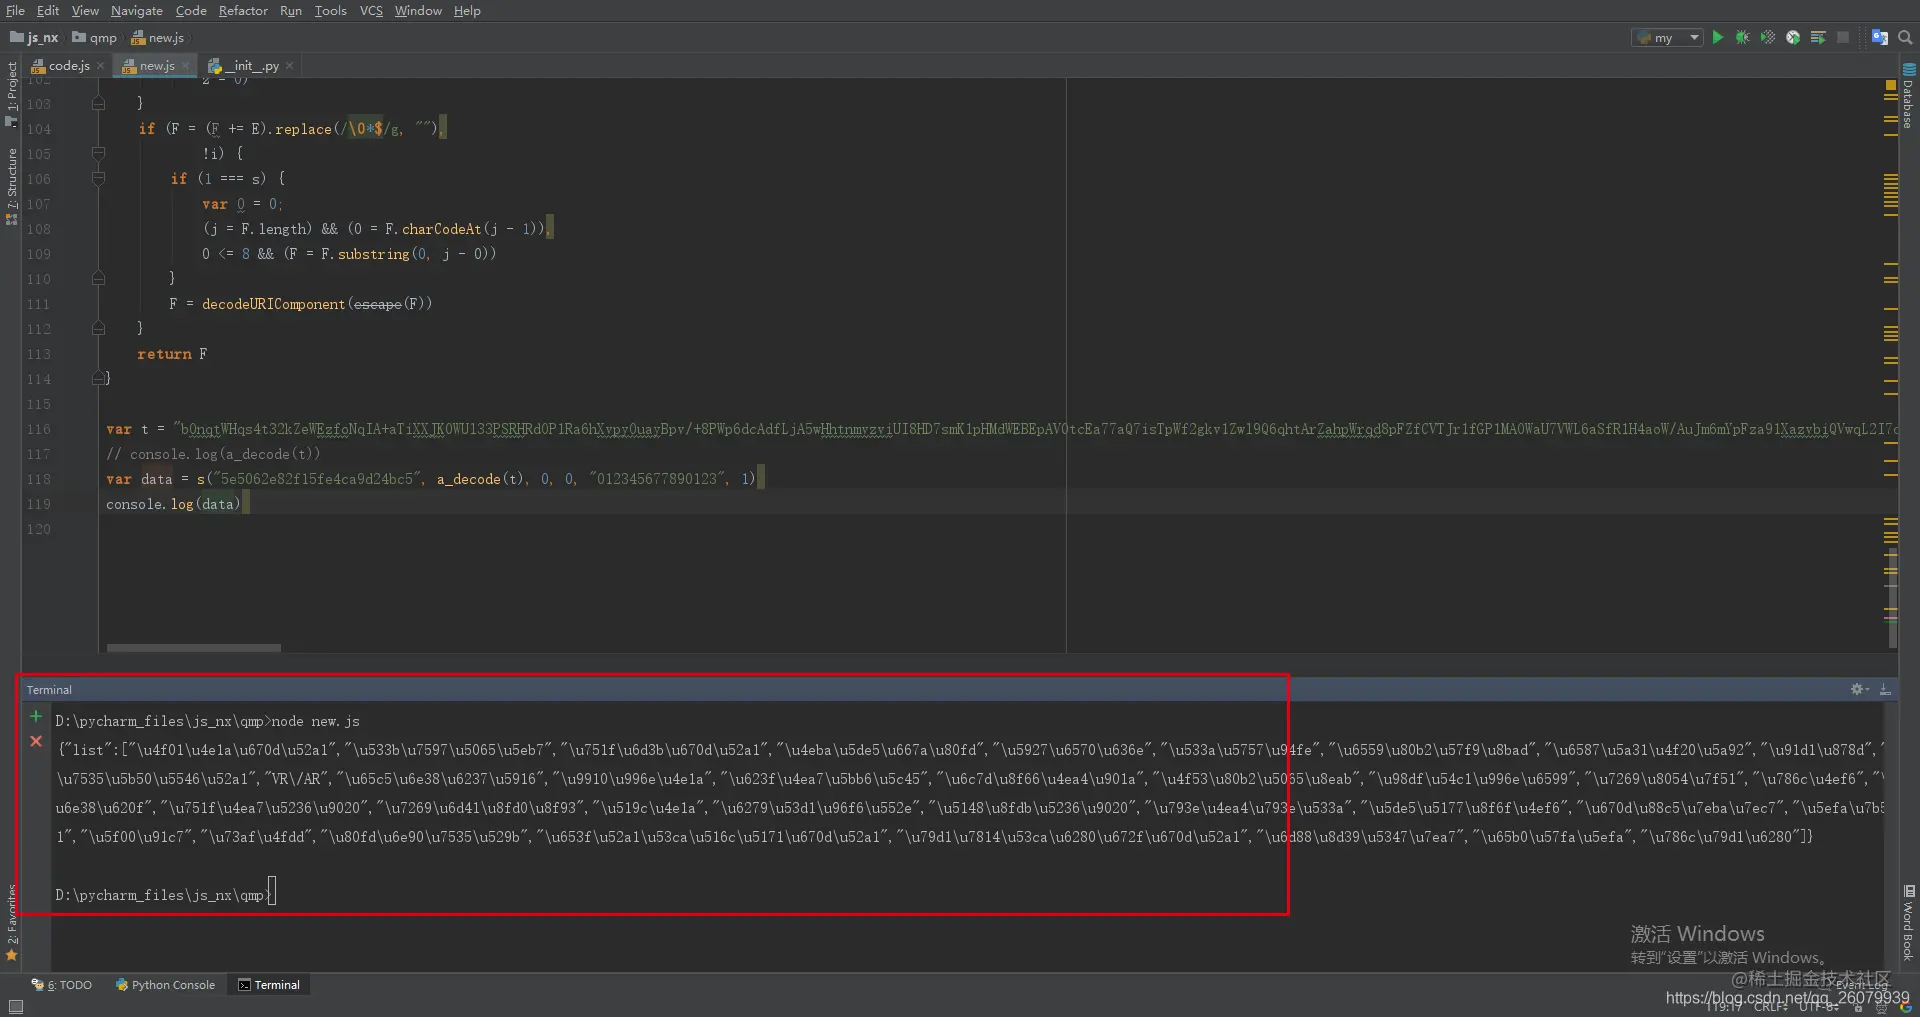Run with coverage icon in toolbar
Screen dimensions: 1920x1017
[1768, 38]
